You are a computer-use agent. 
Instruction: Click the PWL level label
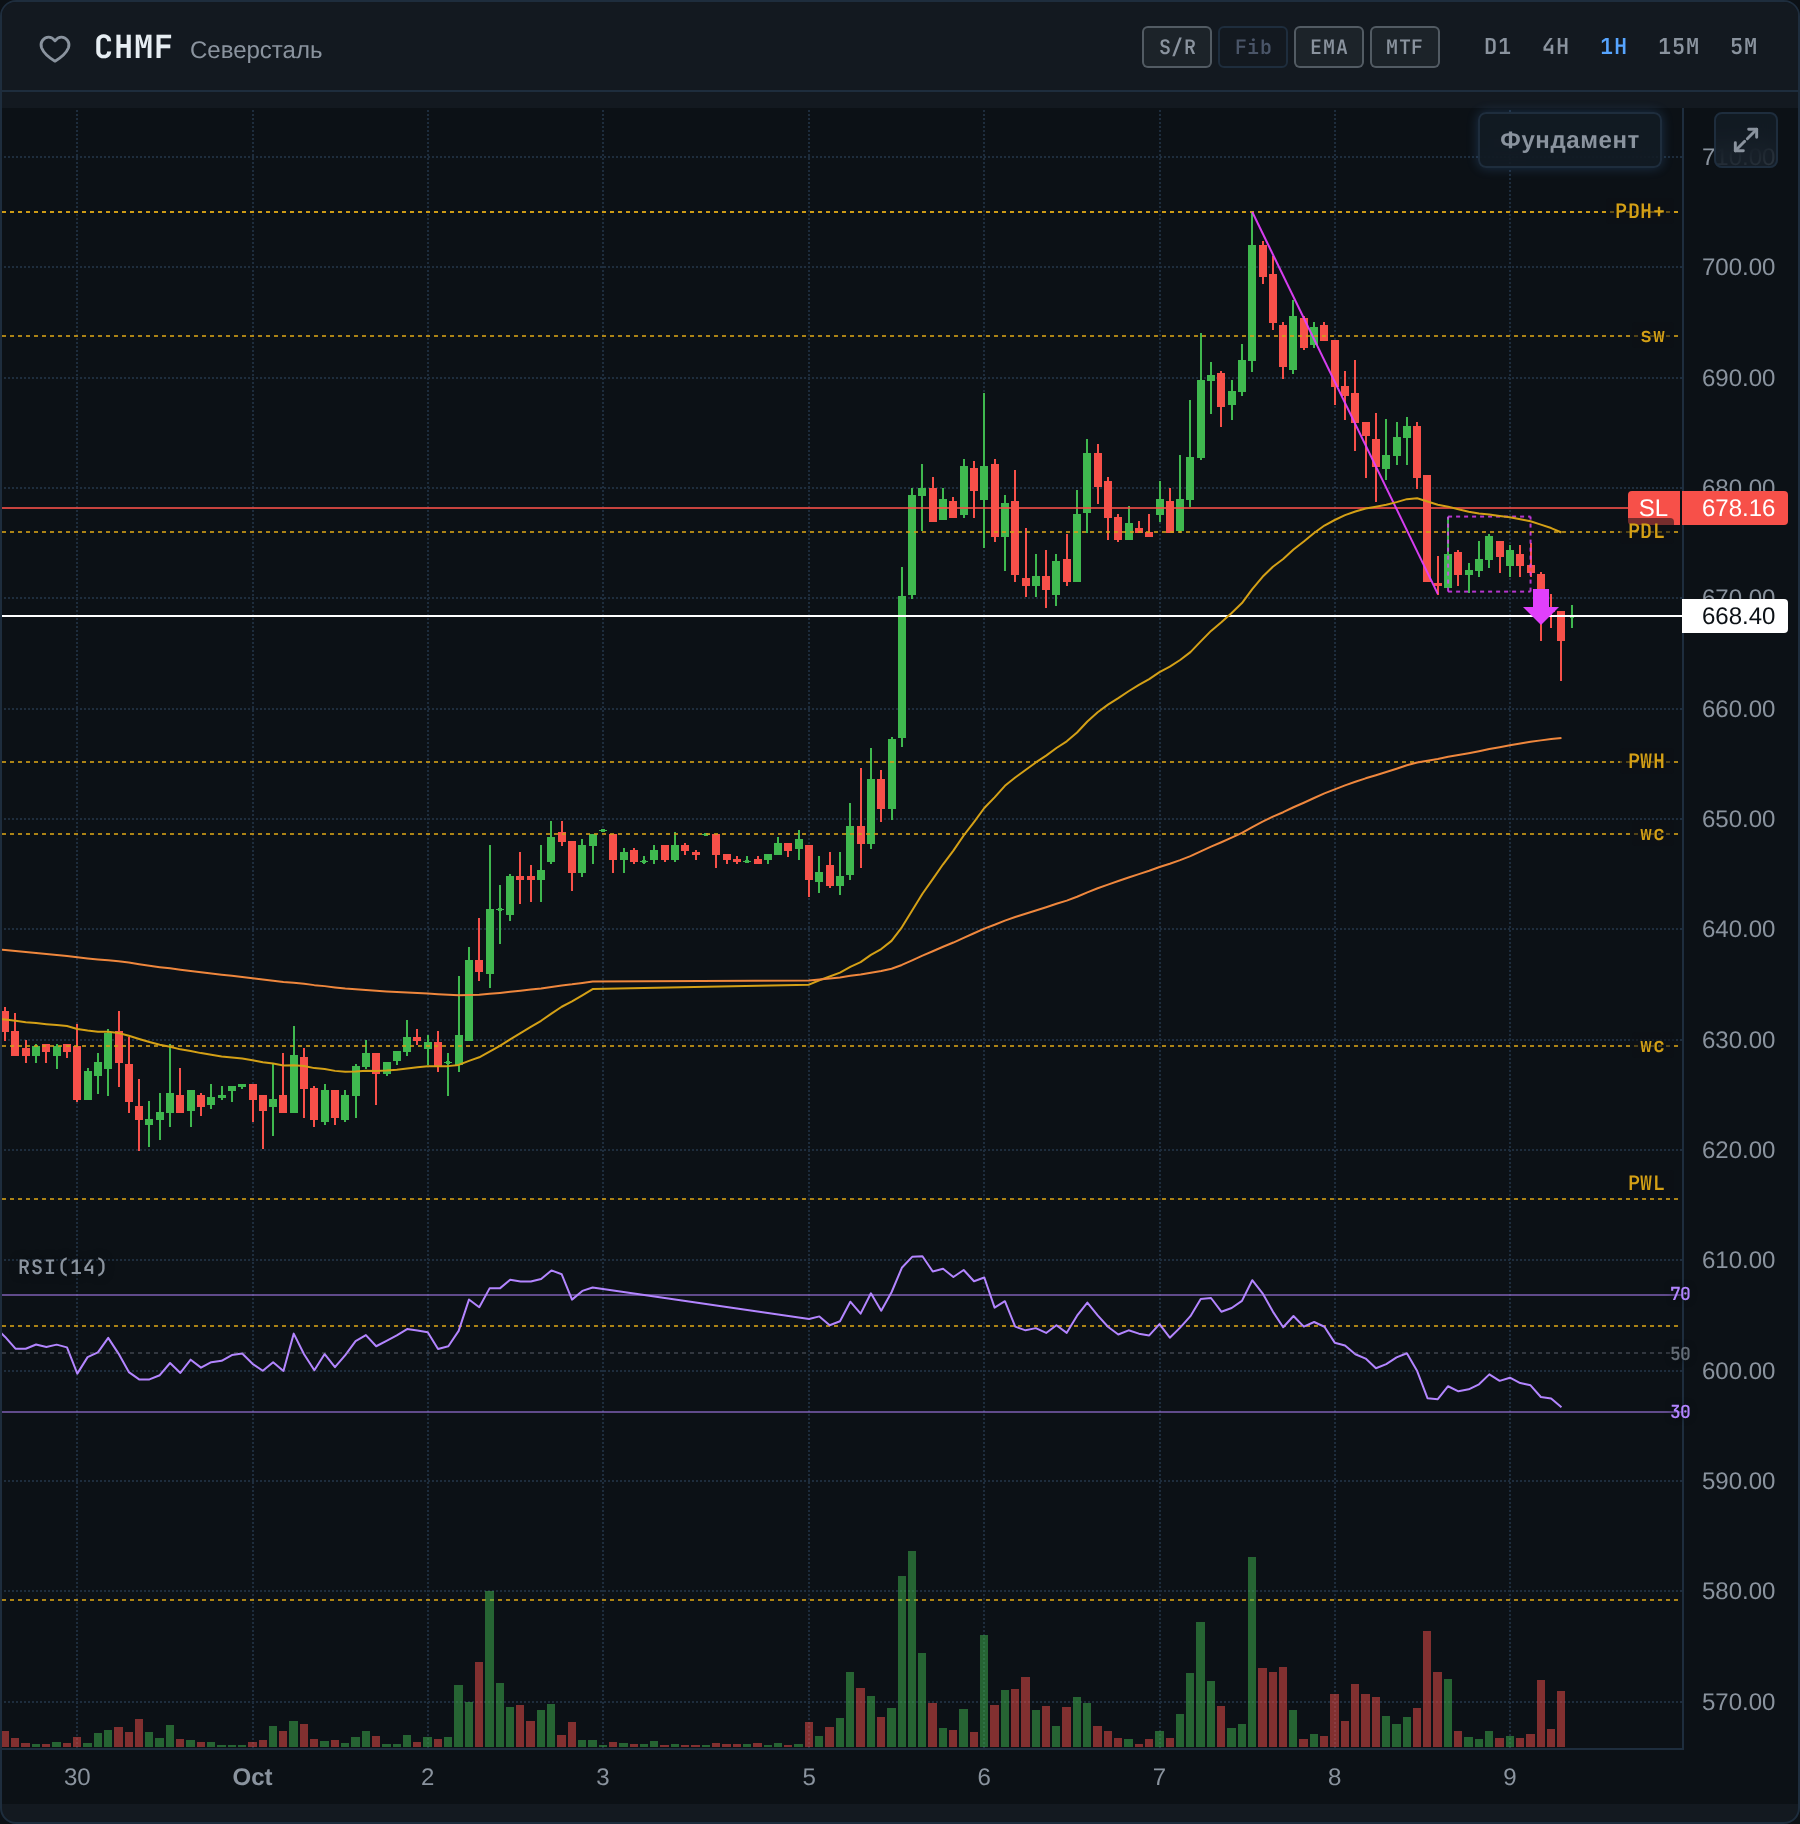pyautogui.click(x=1646, y=1183)
